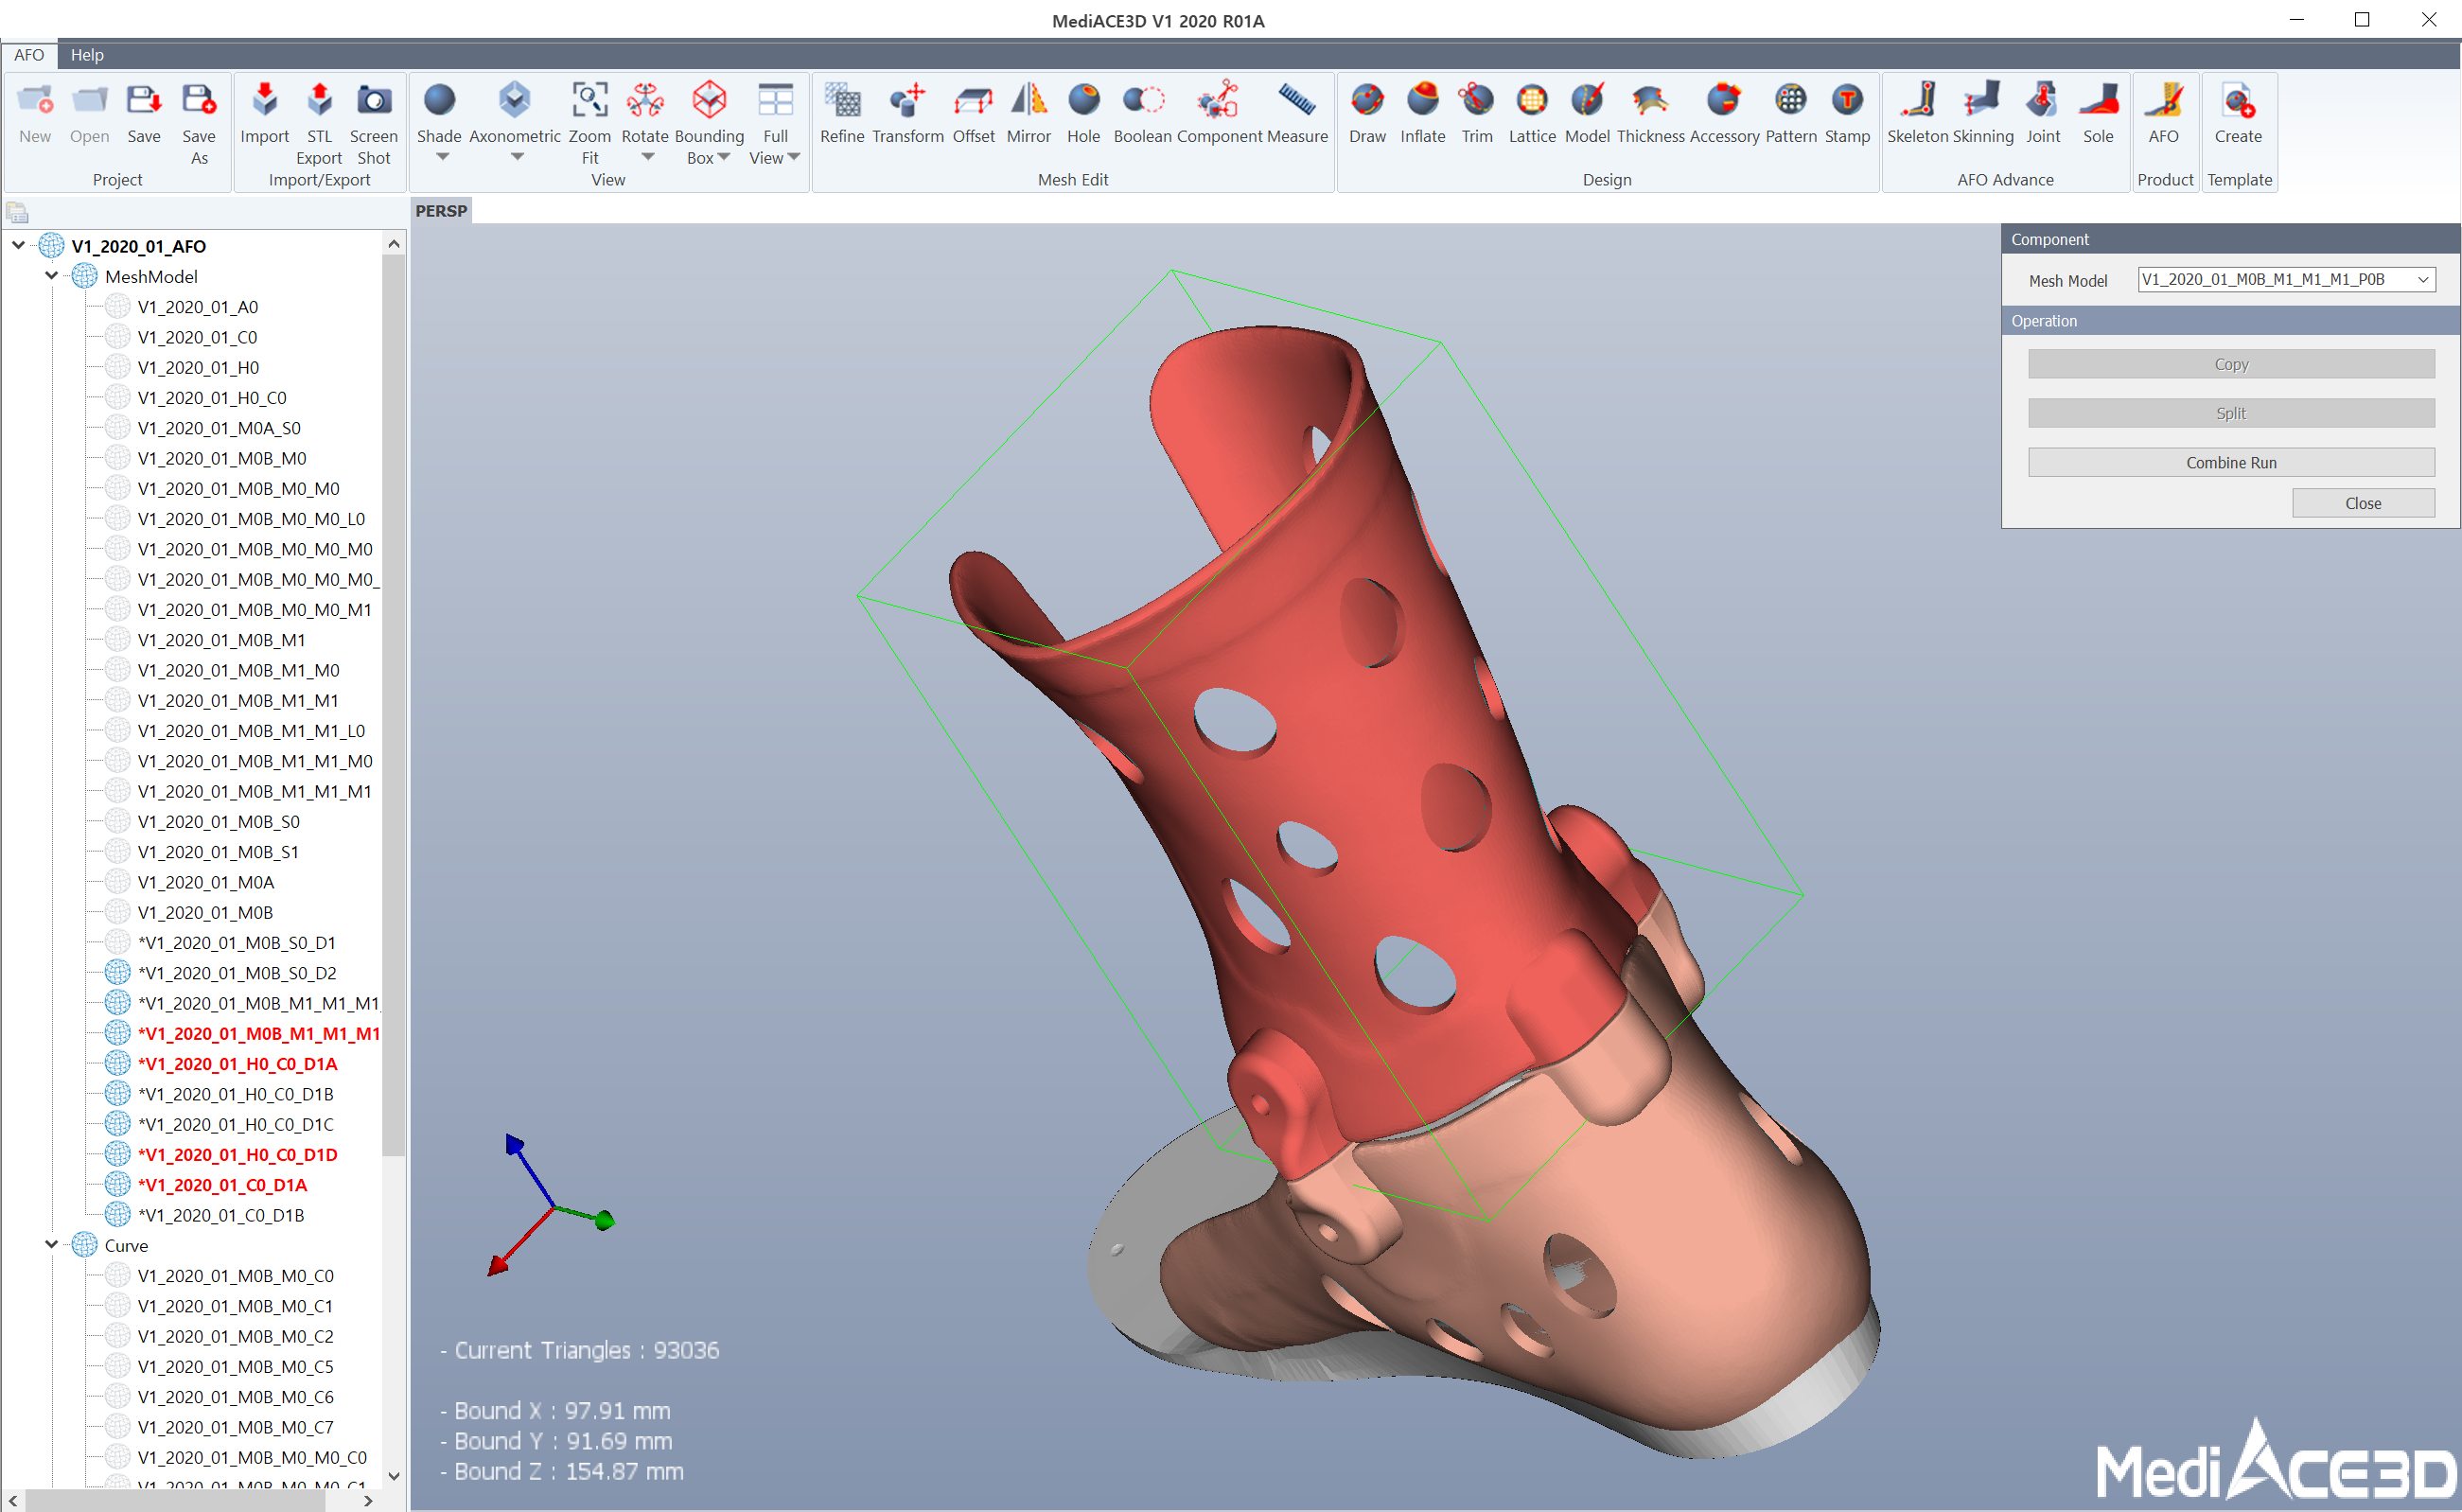Save the project

[x=143, y=113]
